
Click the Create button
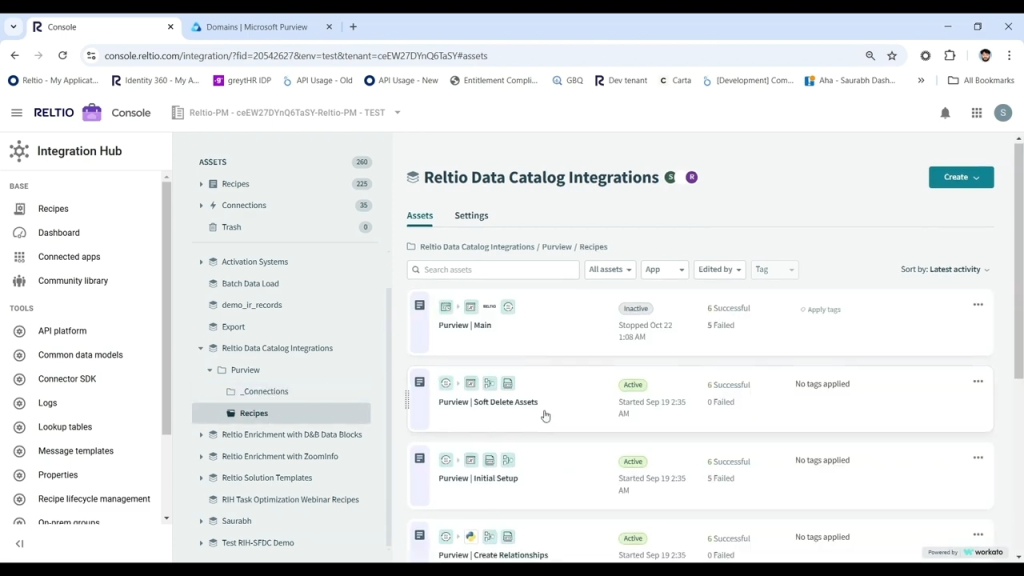tap(959, 177)
